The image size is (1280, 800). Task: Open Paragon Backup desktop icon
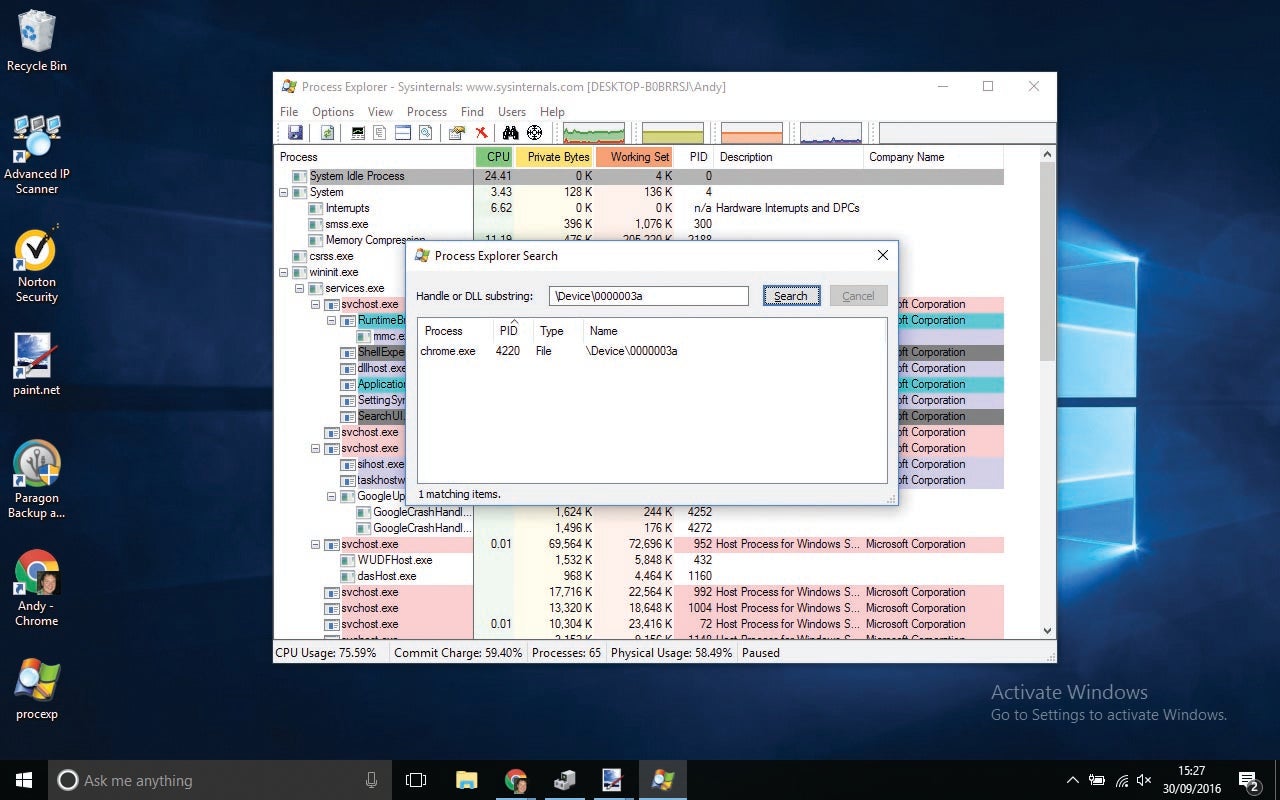click(x=37, y=480)
